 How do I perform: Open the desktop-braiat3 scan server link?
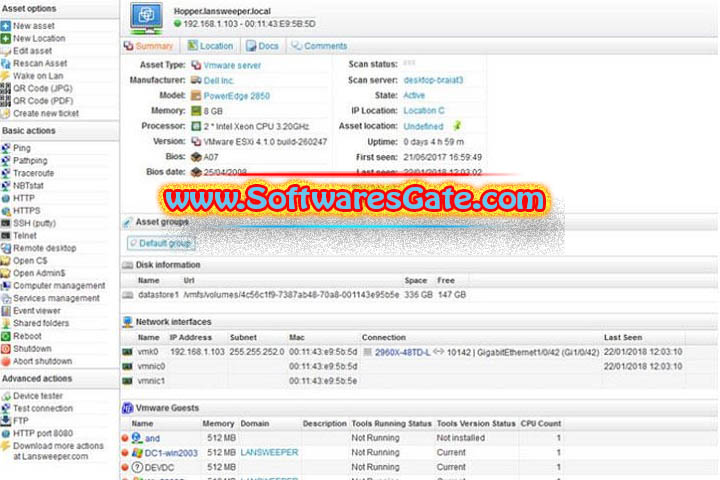coord(433,80)
